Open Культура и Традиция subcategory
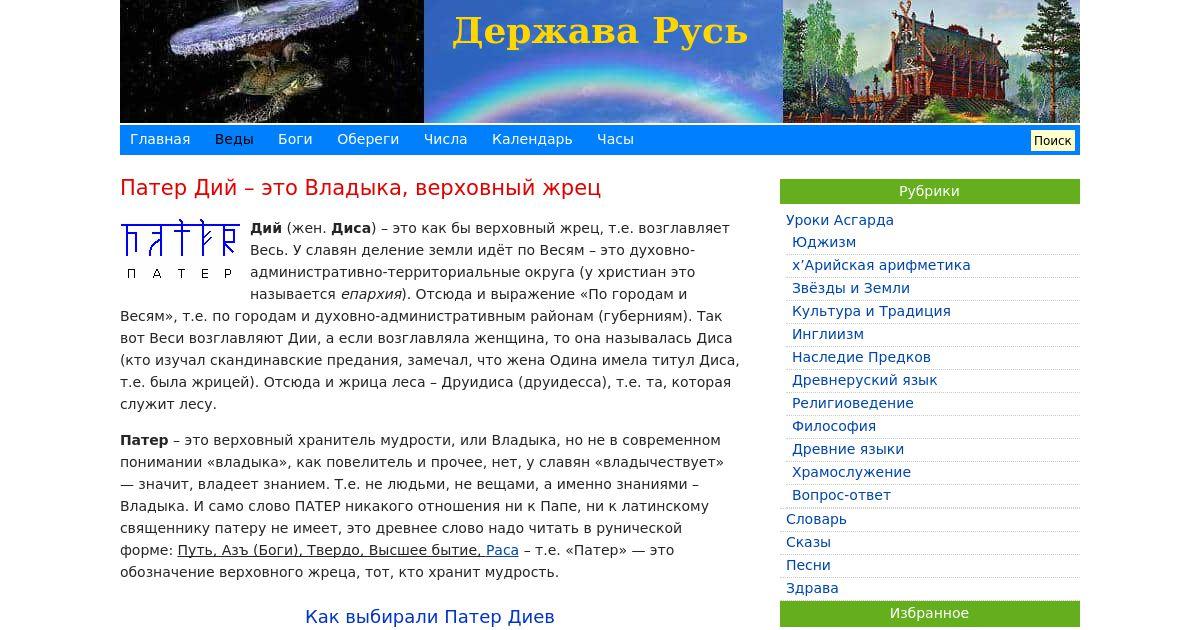Viewport: 1200px width, 630px height. pyautogui.click(x=871, y=311)
